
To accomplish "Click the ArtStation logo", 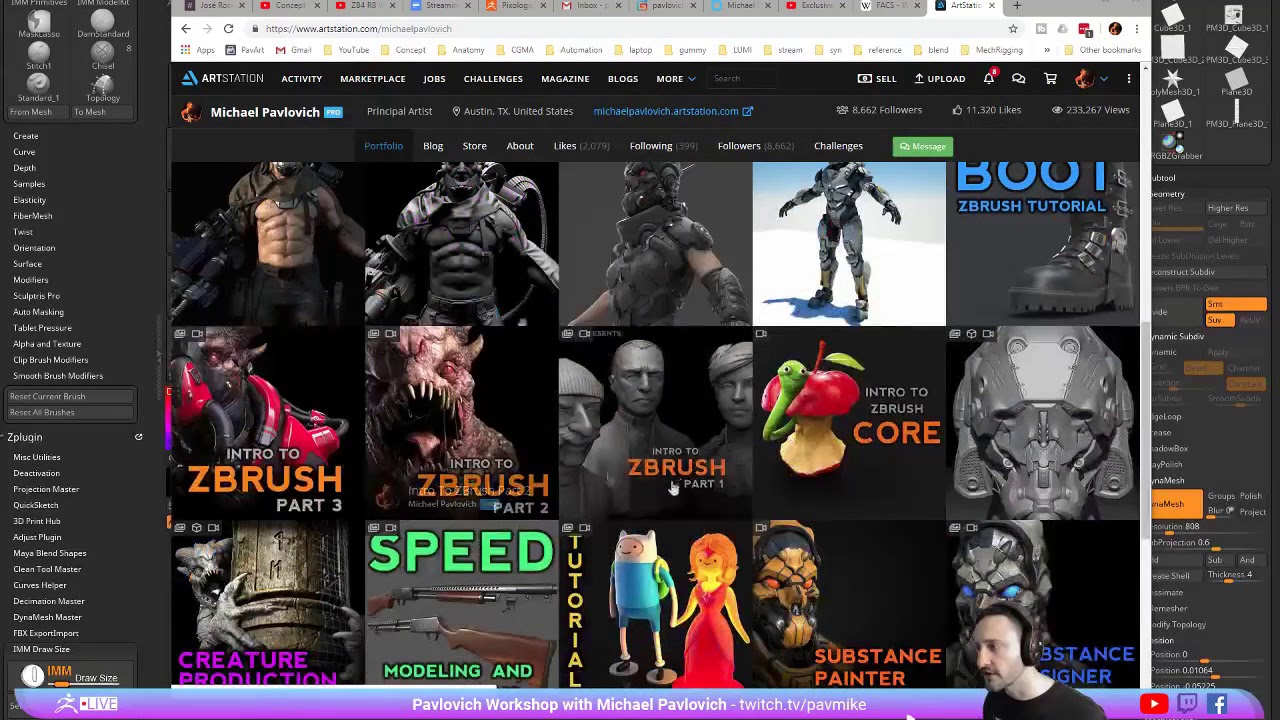I will (222, 78).
